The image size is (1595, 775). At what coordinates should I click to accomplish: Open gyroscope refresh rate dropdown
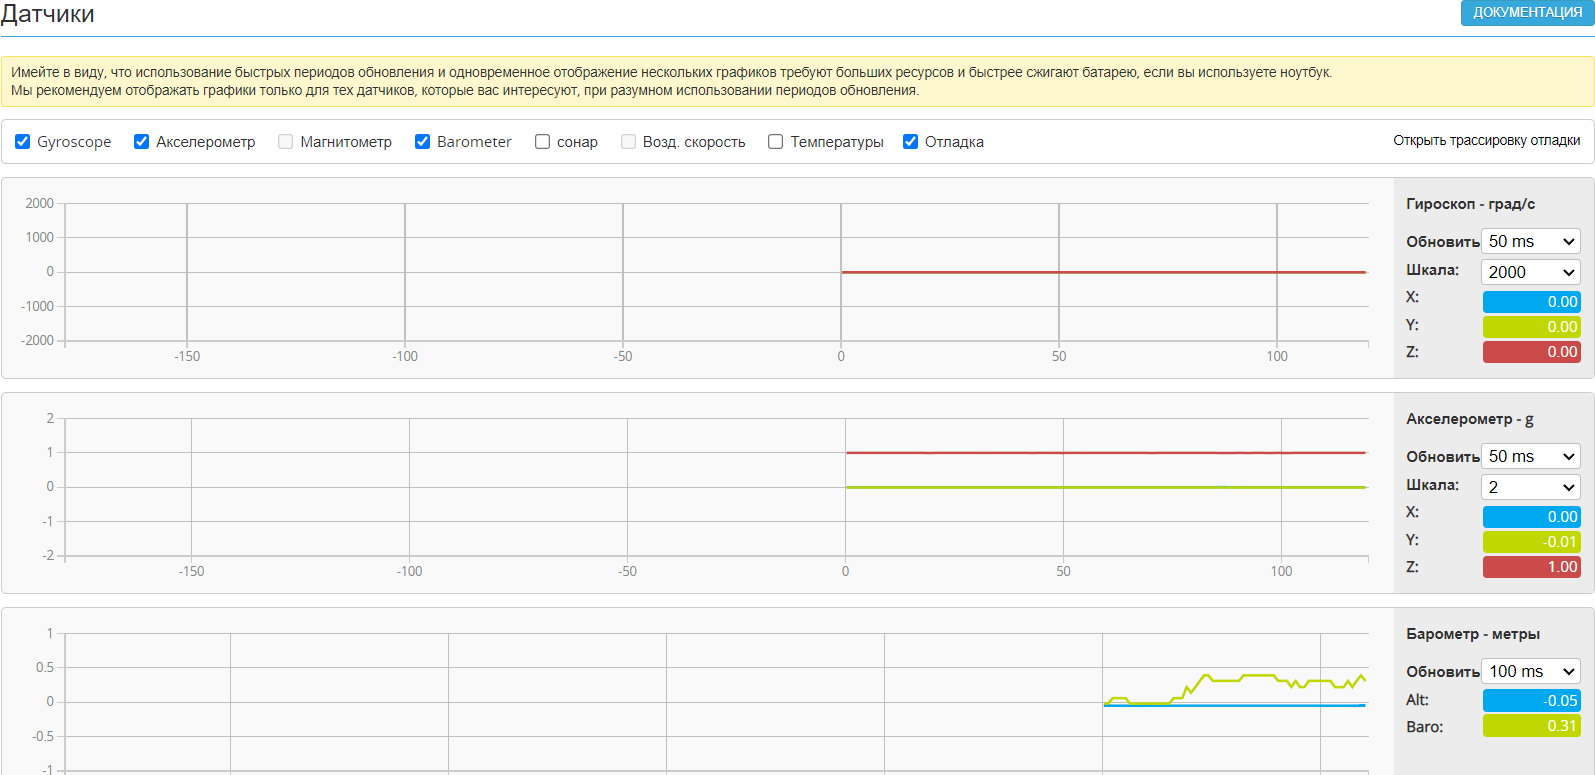point(1530,242)
